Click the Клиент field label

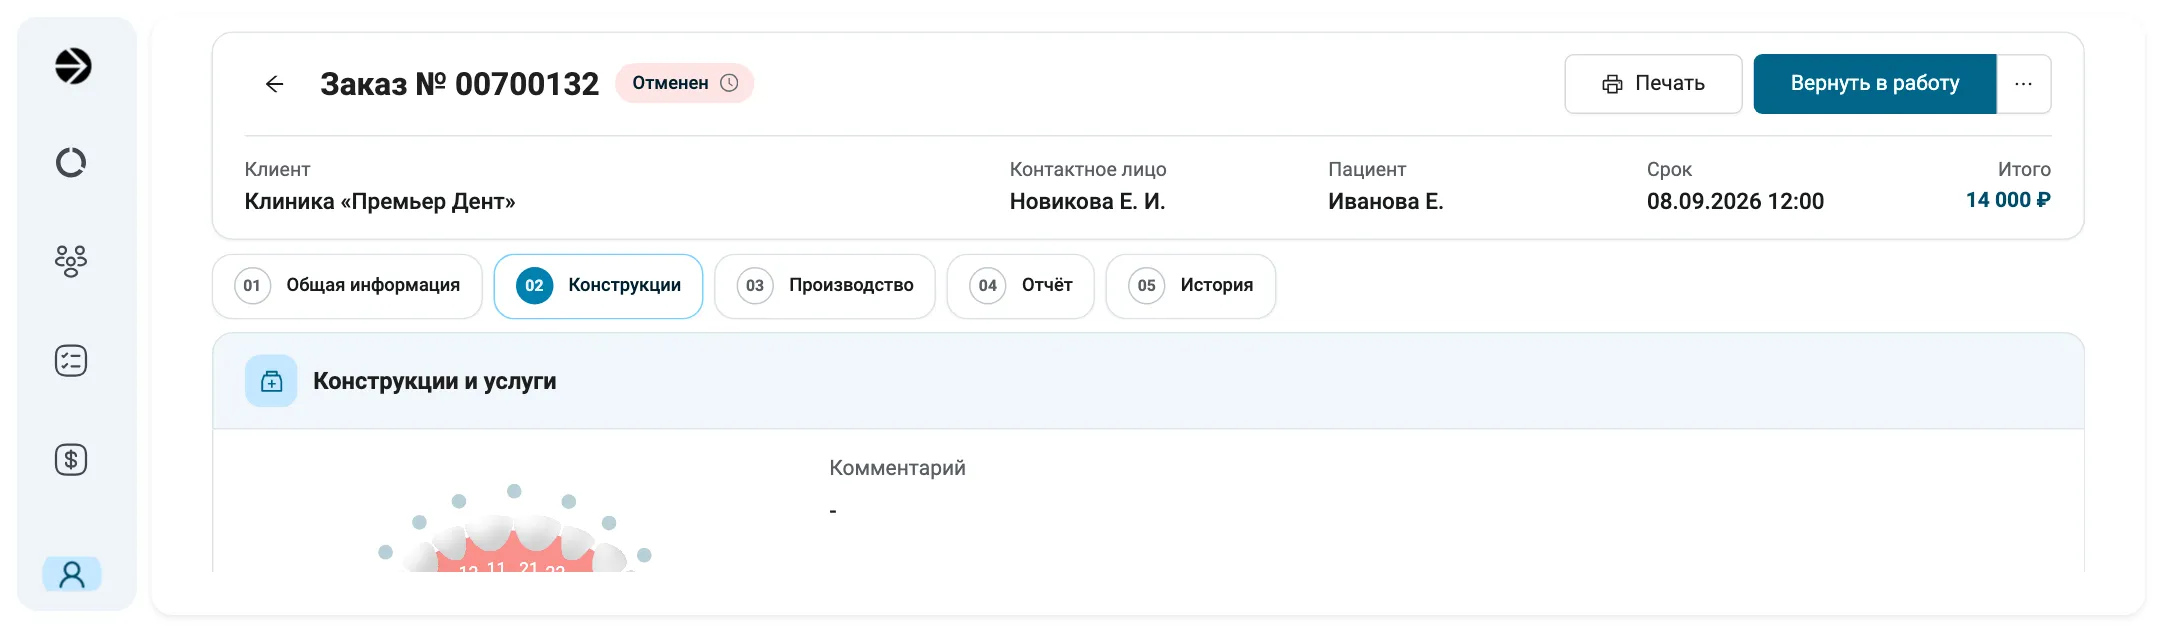coord(277,169)
